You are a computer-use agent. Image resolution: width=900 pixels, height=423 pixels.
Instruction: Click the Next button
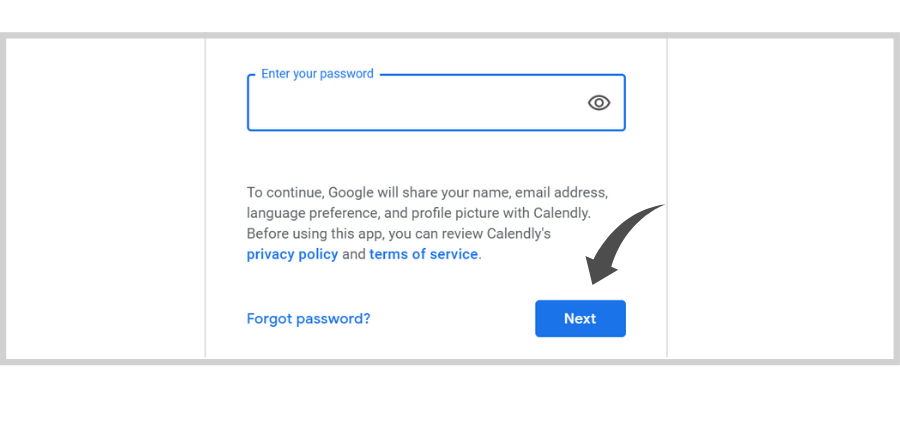point(580,319)
